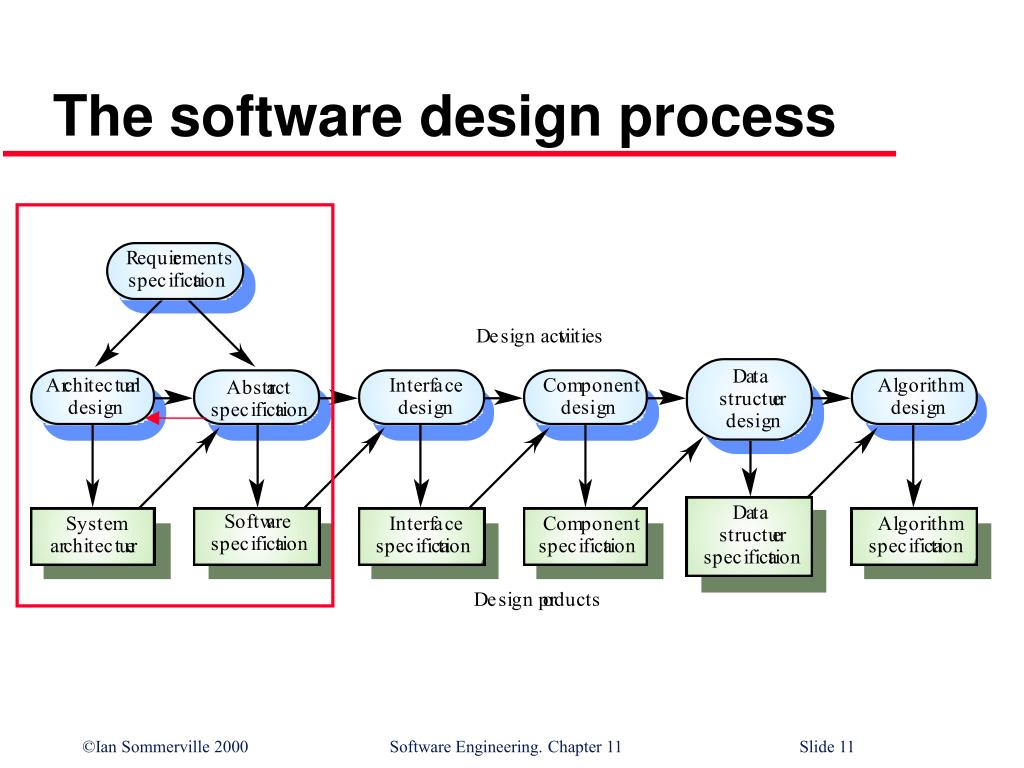Select the 'System architecture' product box
The width and height of the screenshot is (1024, 768).
(93, 536)
